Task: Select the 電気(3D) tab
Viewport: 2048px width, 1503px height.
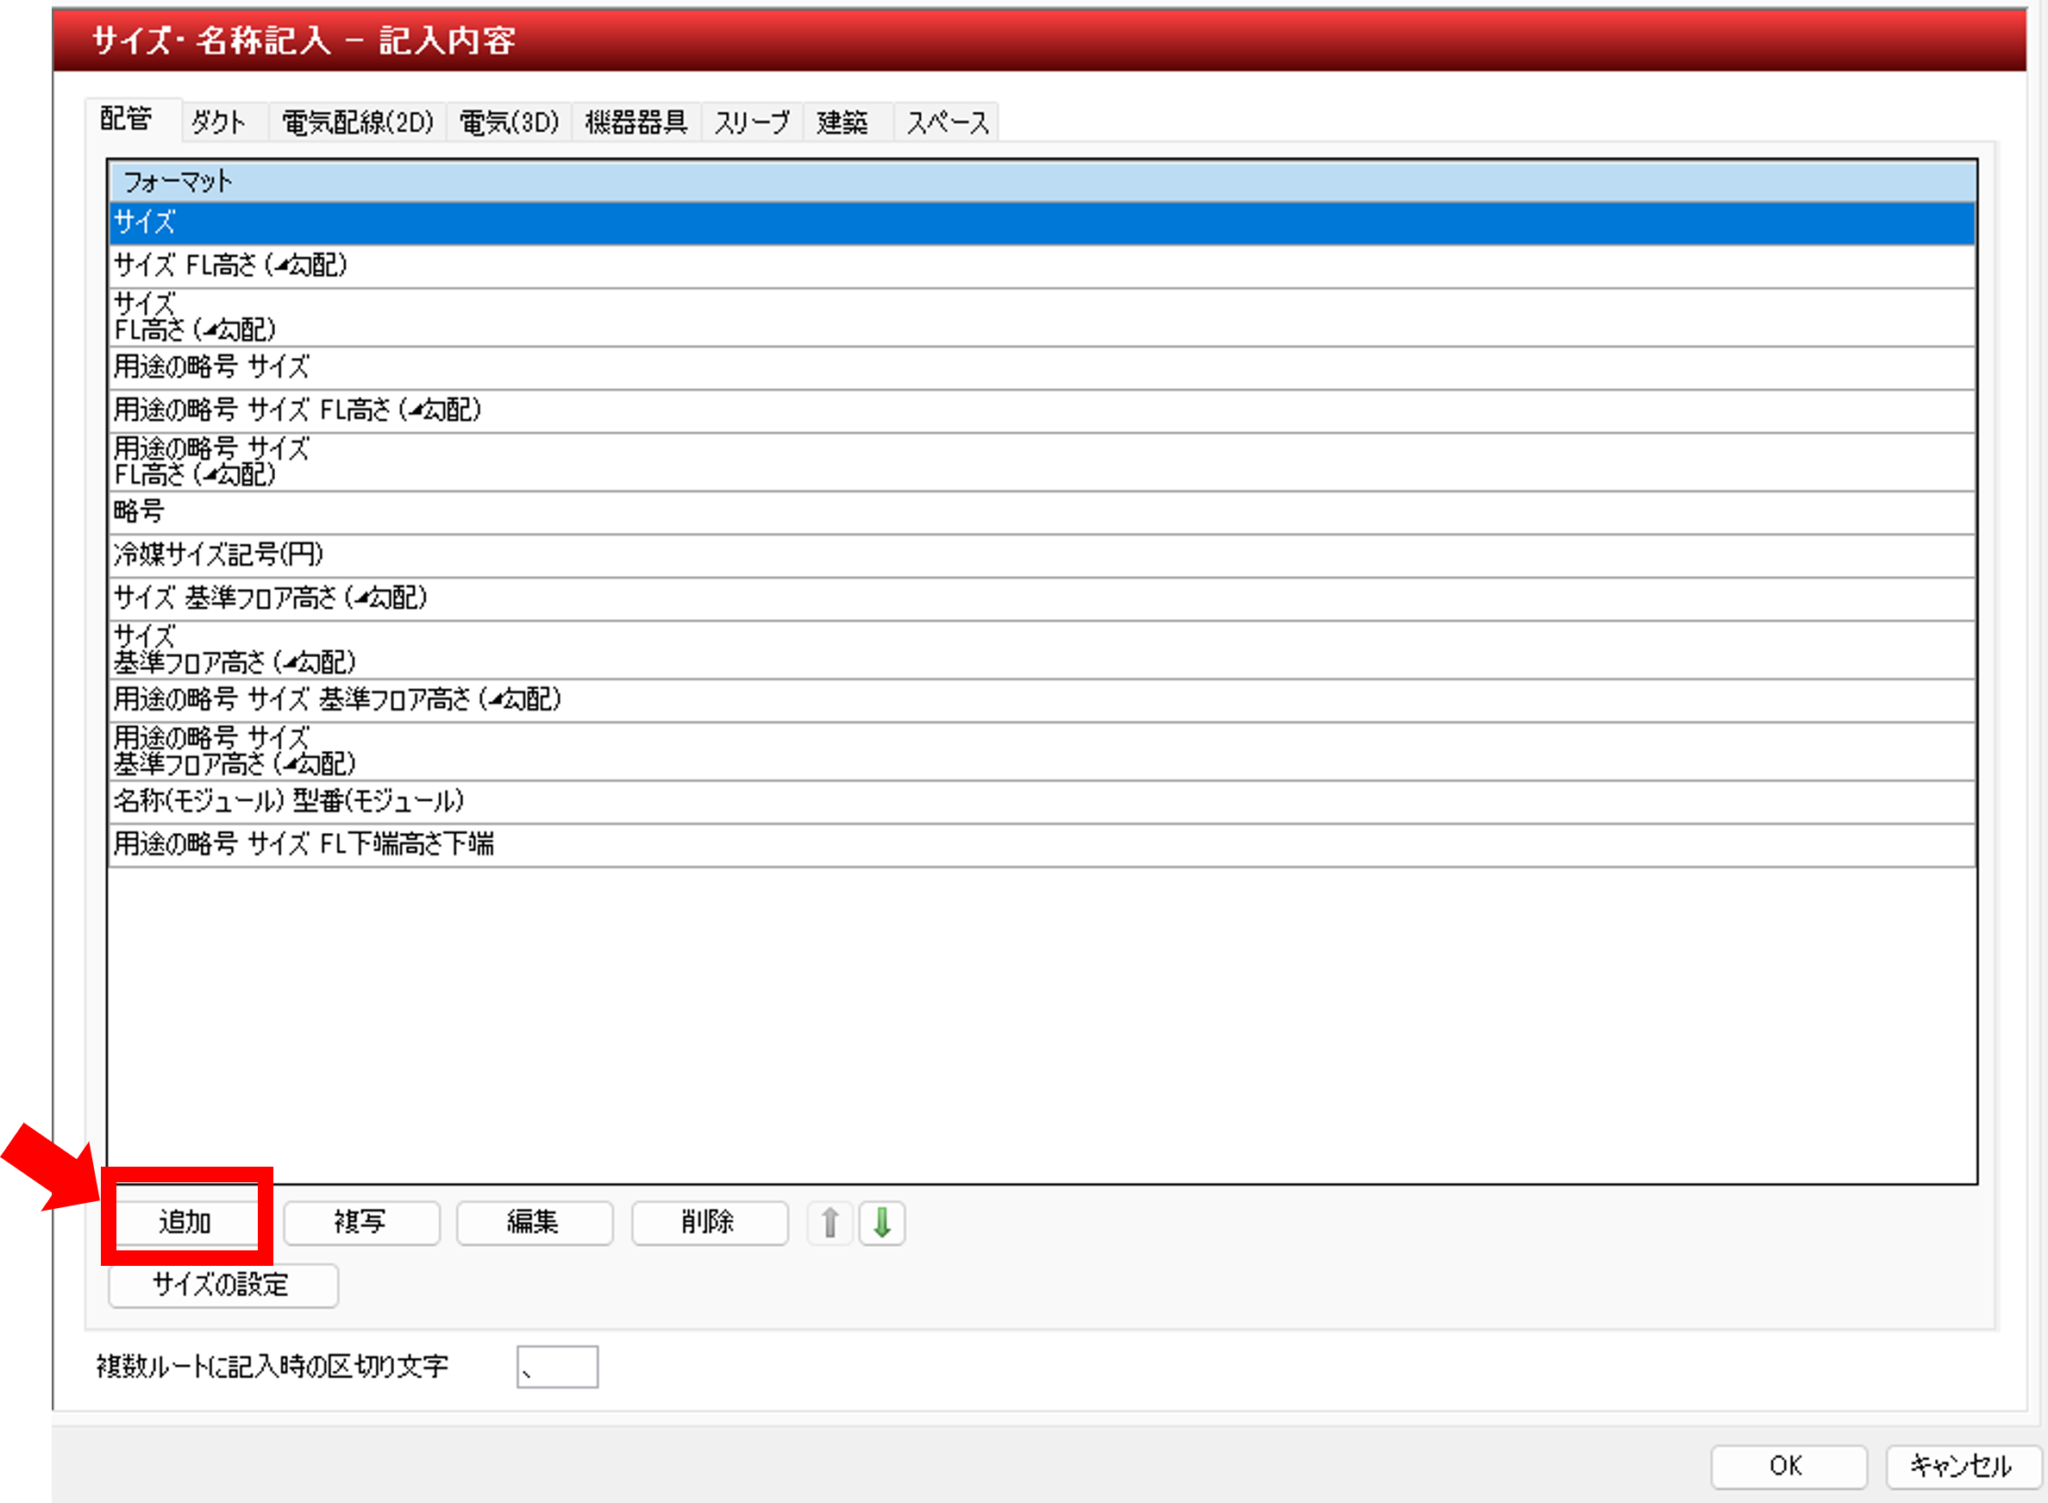Action: (x=508, y=122)
